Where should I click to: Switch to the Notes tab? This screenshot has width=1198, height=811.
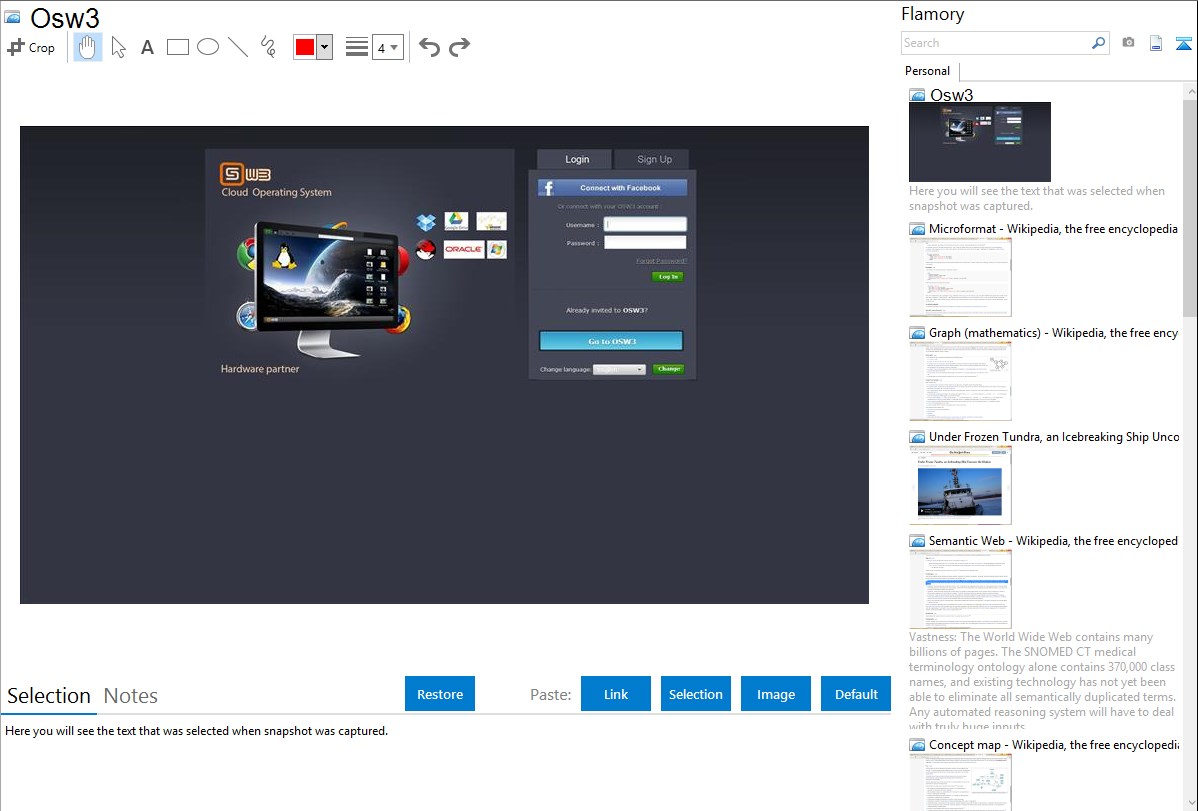[131, 696]
